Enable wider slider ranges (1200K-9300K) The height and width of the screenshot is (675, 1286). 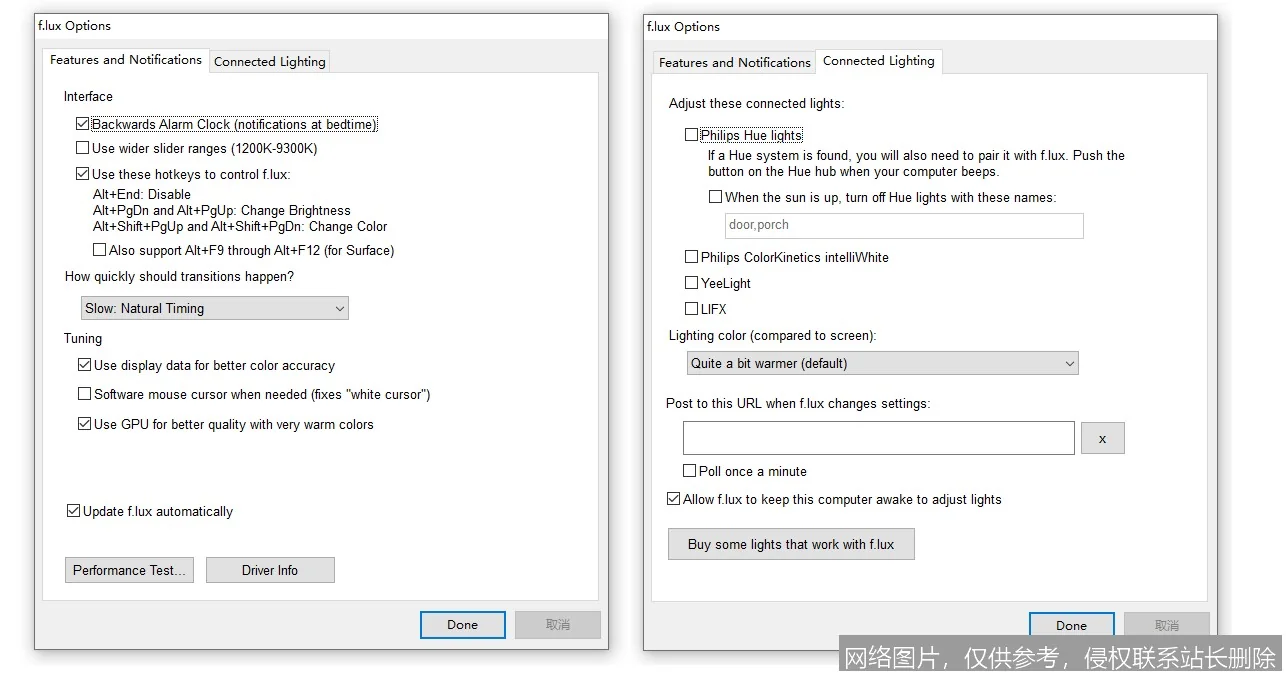point(83,148)
